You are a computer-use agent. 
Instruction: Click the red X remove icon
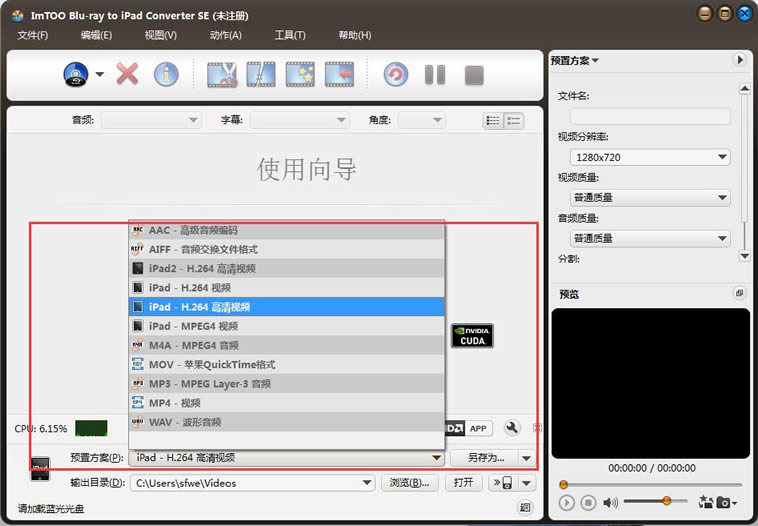127,74
